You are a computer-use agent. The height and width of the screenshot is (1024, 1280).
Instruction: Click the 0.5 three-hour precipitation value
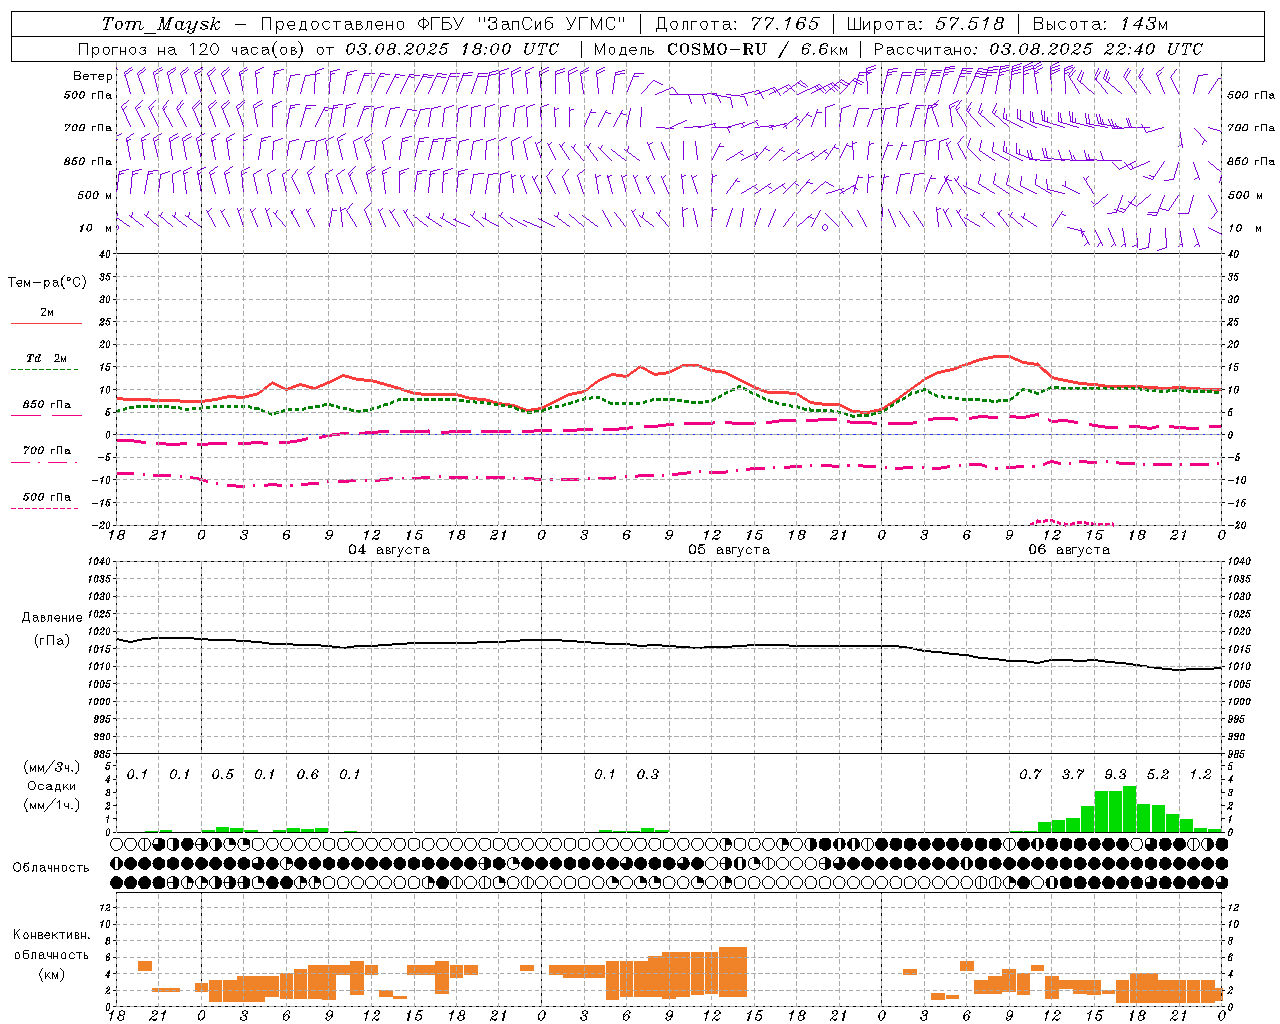pos(223,774)
